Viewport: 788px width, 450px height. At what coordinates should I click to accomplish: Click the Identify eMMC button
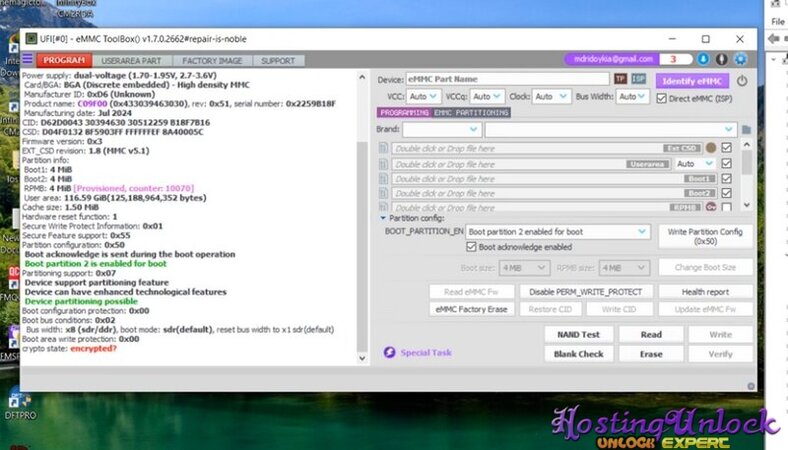(x=692, y=80)
